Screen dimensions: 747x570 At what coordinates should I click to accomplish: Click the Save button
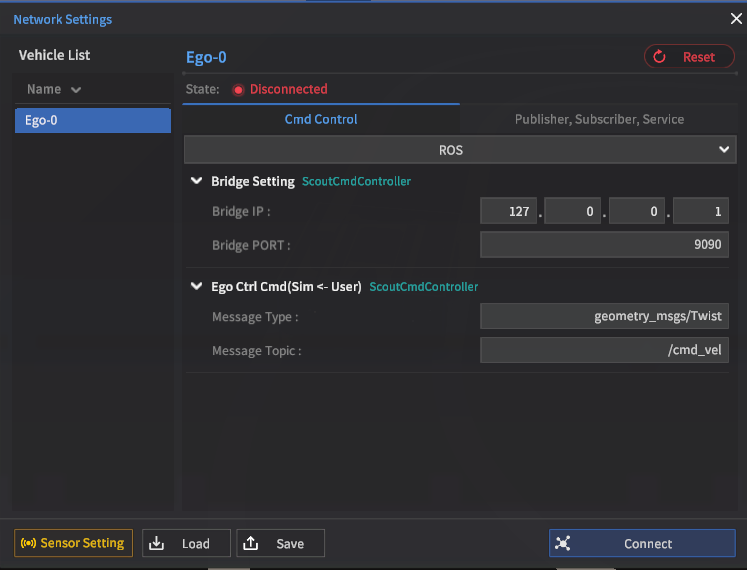tap(281, 543)
